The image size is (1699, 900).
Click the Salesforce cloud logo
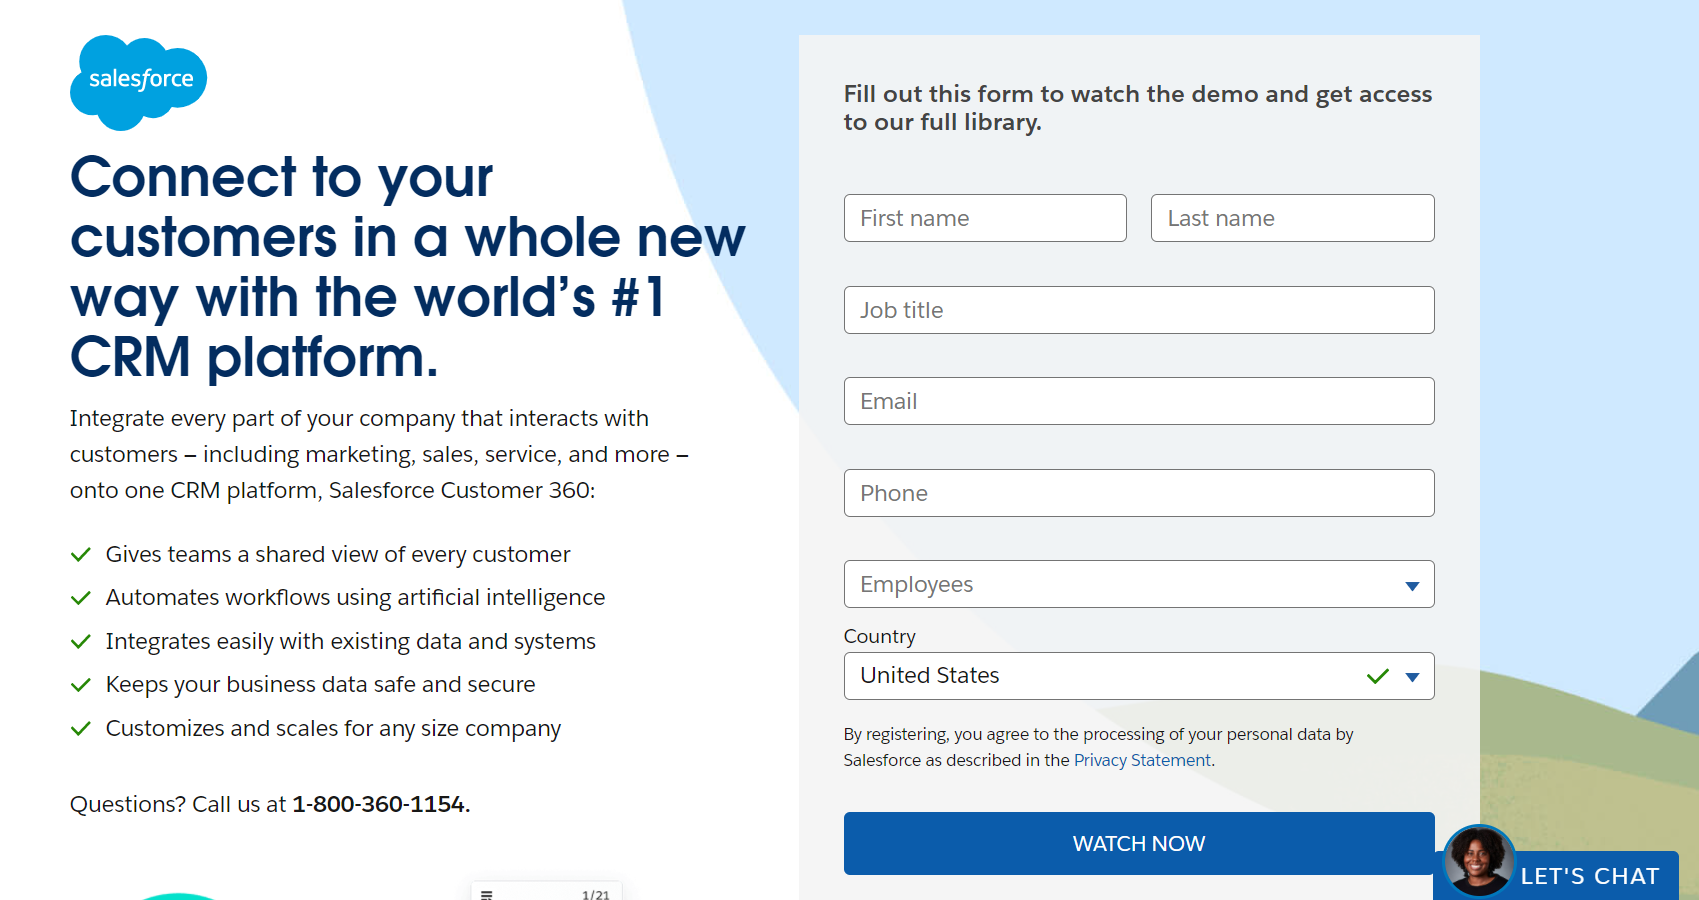click(138, 82)
